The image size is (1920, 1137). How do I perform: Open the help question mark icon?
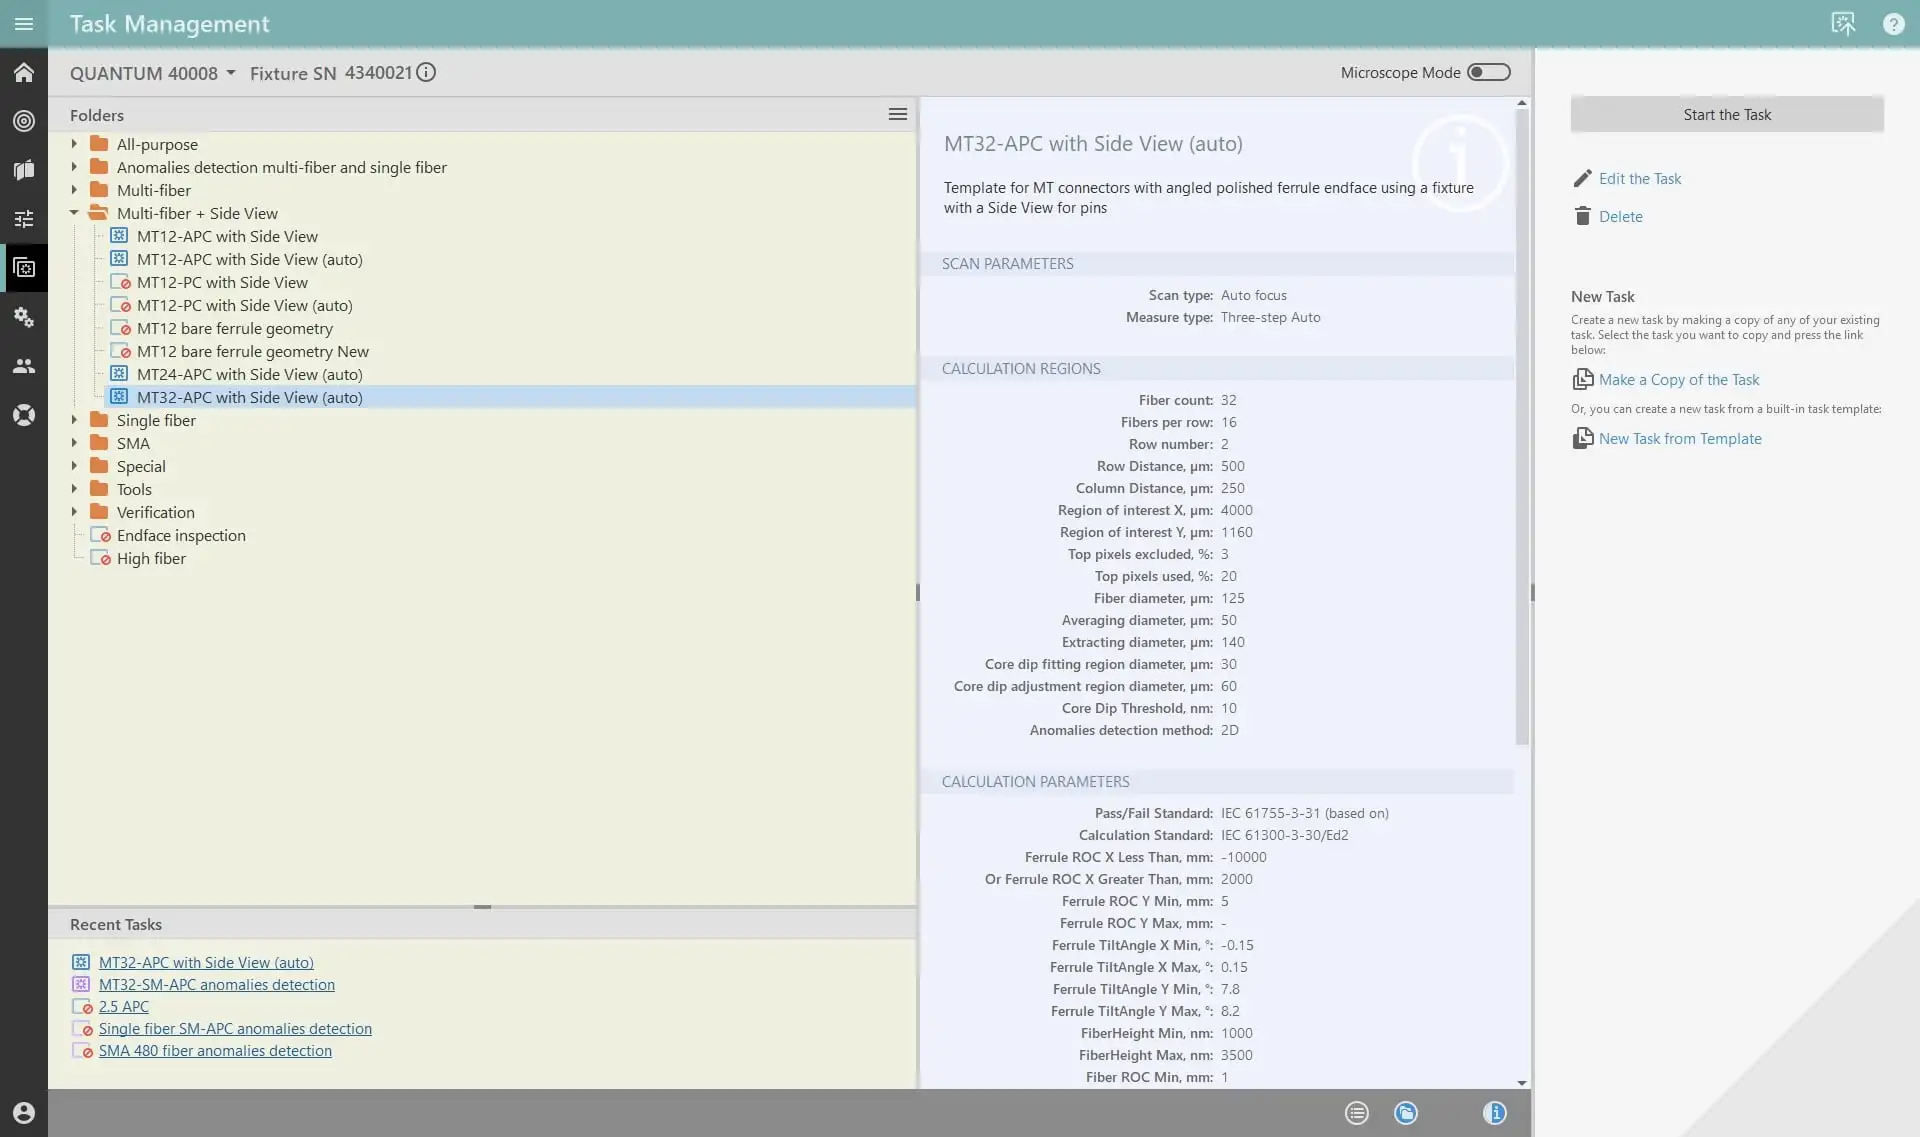[1893, 24]
